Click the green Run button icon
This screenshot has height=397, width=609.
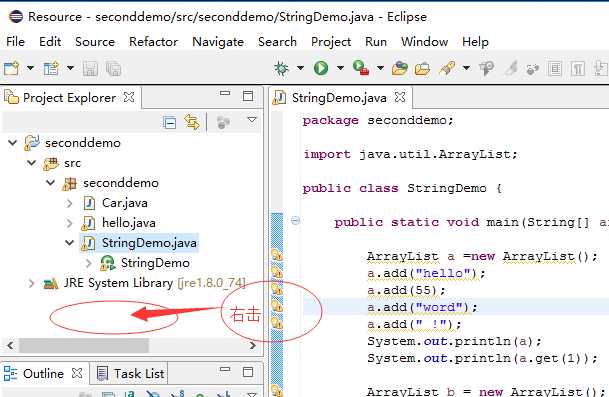point(321,68)
